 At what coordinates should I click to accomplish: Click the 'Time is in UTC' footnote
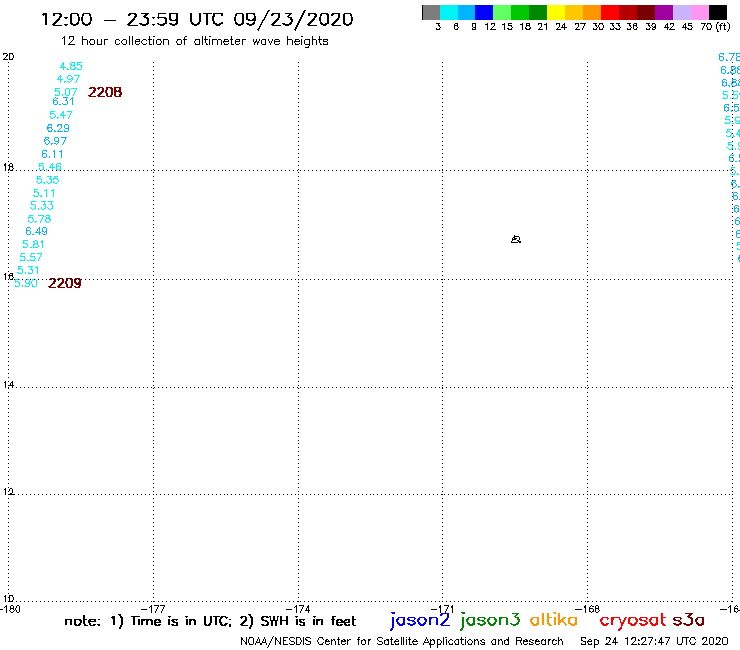tap(181, 621)
